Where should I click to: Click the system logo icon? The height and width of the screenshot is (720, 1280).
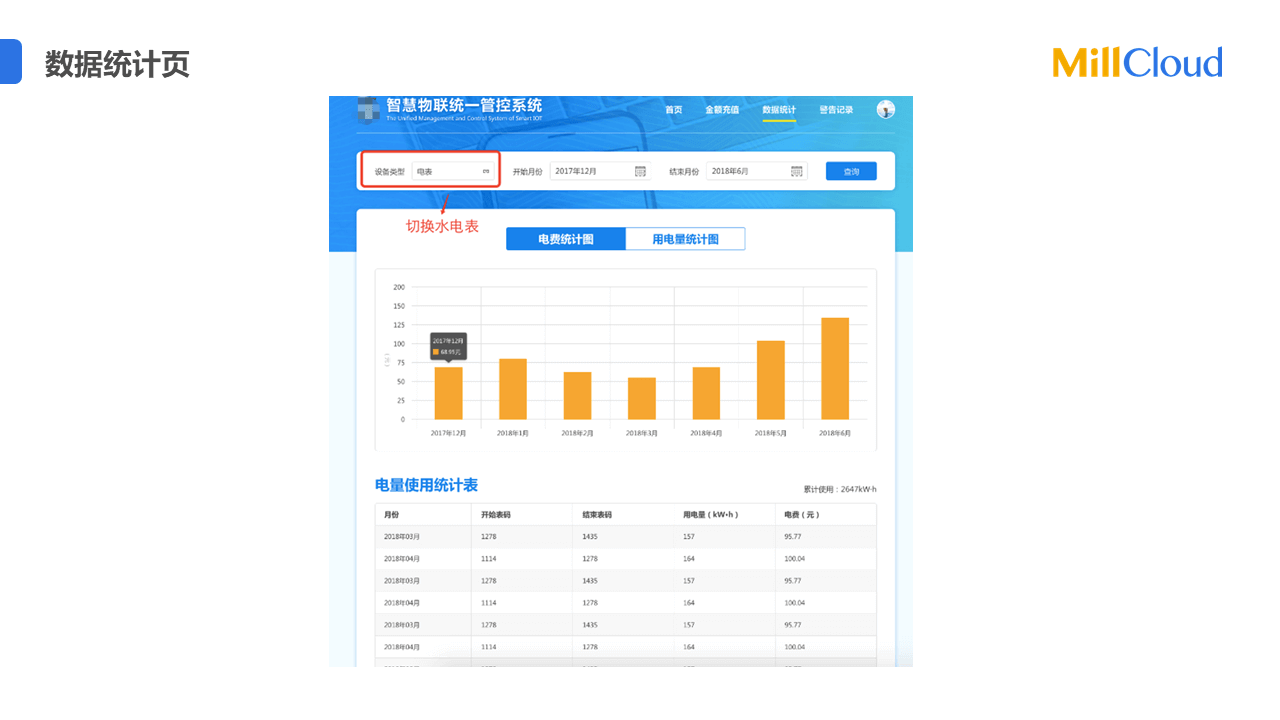click(x=367, y=108)
